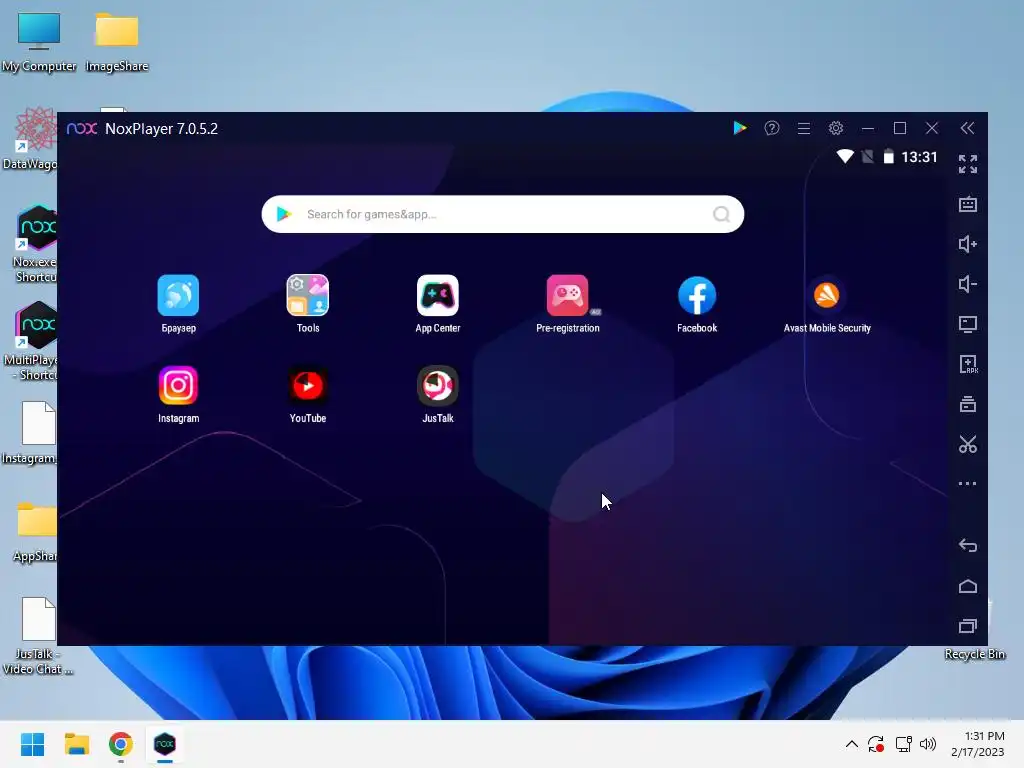The height and width of the screenshot is (768, 1024).
Task: Select the AppShare desktop folder
Action: (34, 530)
